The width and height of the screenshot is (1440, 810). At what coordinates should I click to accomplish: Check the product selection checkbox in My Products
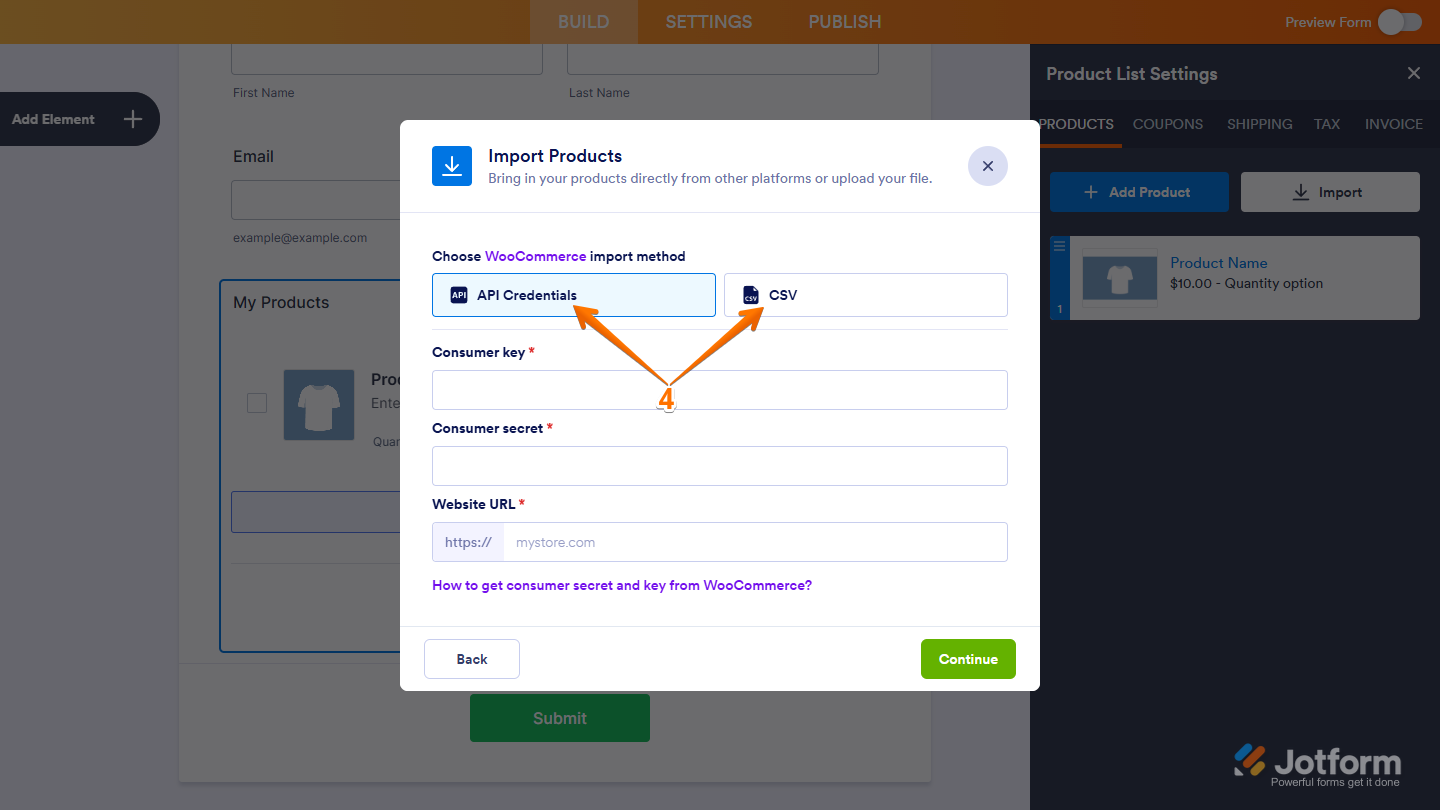(x=256, y=403)
